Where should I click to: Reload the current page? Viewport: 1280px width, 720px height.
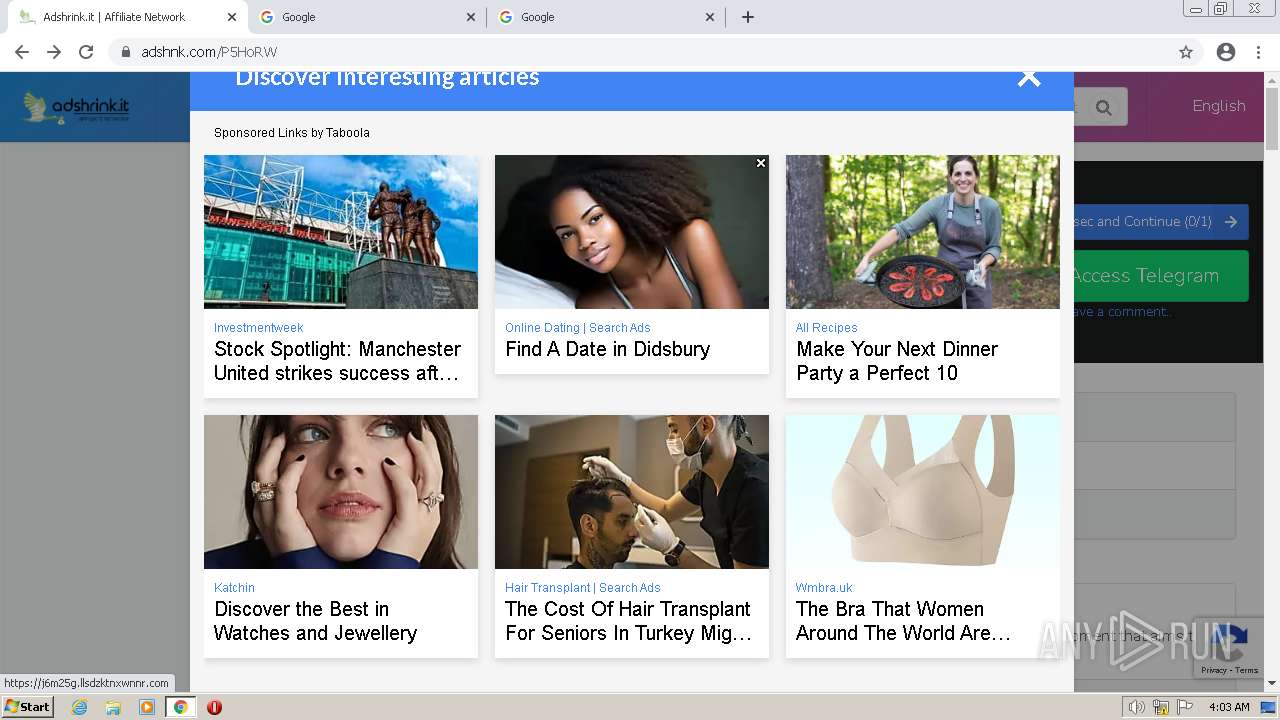point(86,52)
